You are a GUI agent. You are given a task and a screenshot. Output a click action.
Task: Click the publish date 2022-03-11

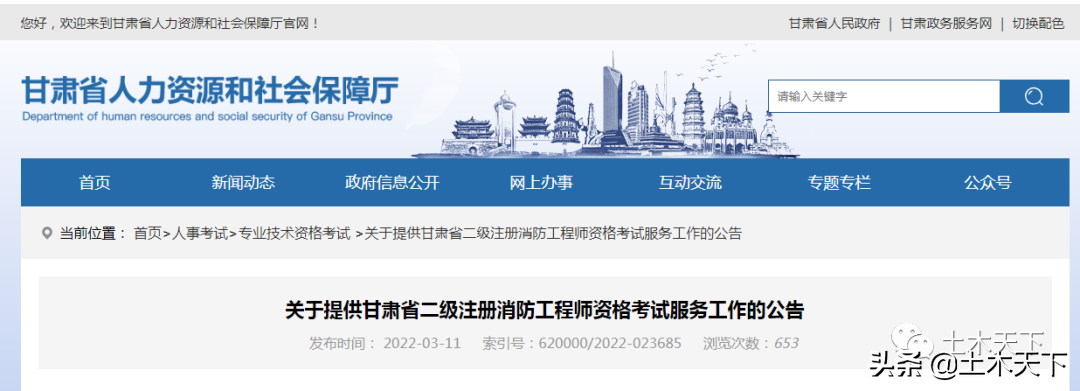click(x=422, y=343)
